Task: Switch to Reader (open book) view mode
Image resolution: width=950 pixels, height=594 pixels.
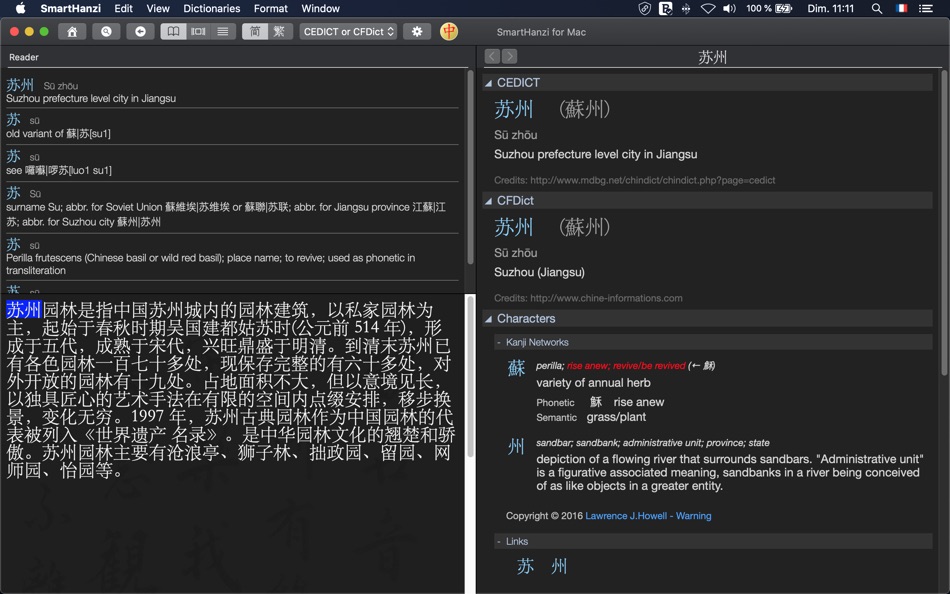Action: coord(173,32)
